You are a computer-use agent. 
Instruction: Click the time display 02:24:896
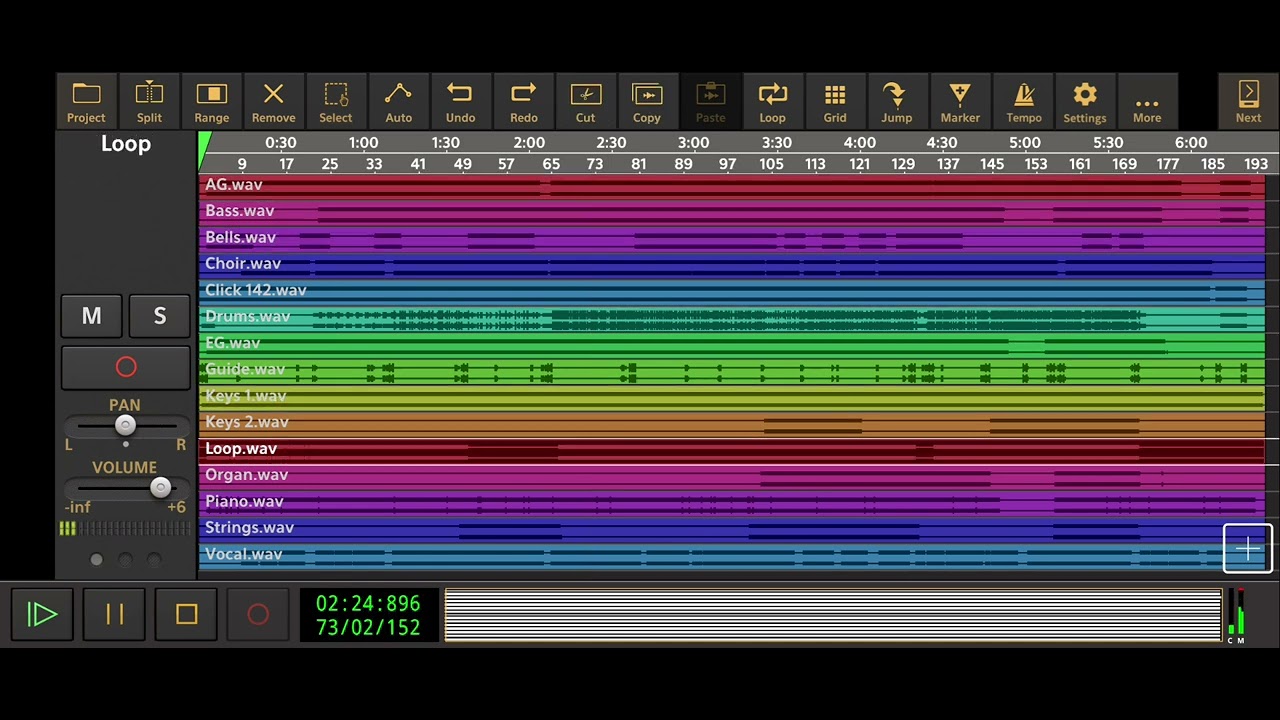(368, 603)
